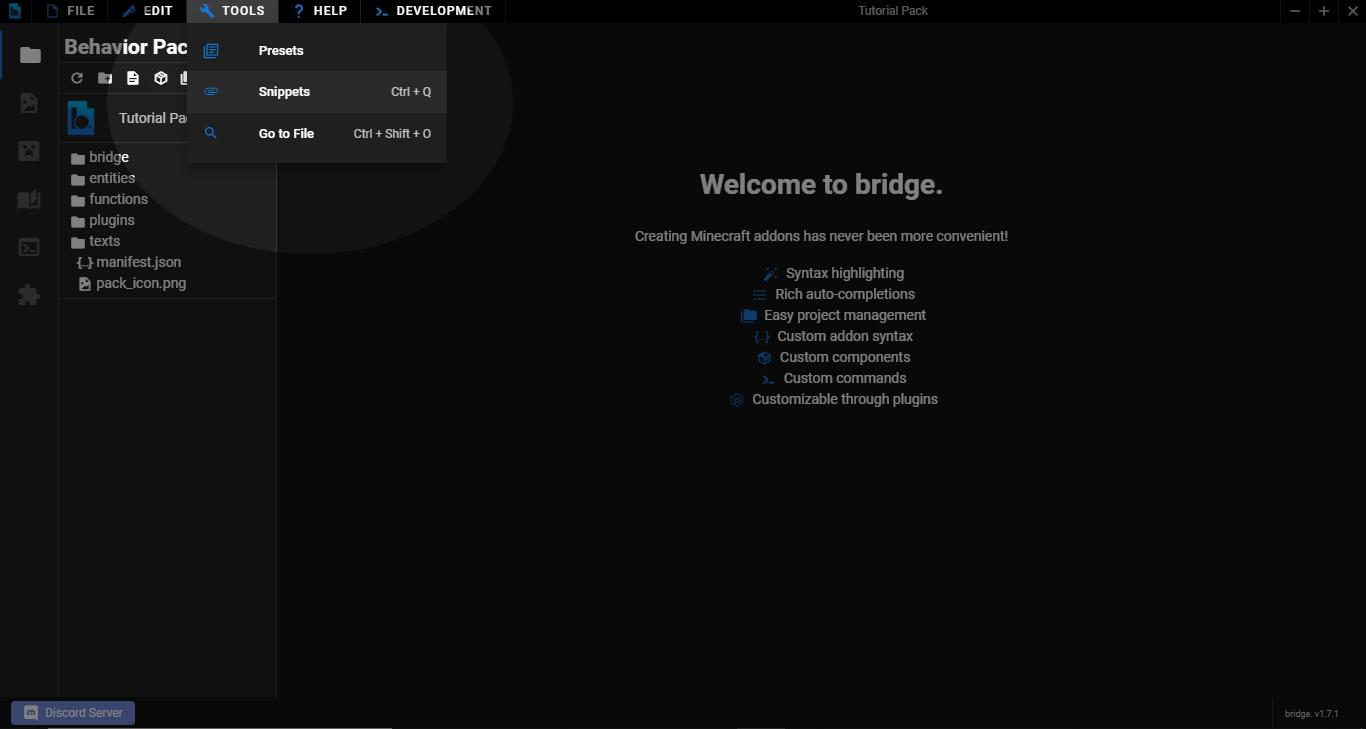The height and width of the screenshot is (729, 1366).
Task: Click the Custom commands feature line
Action: (833, 378)
